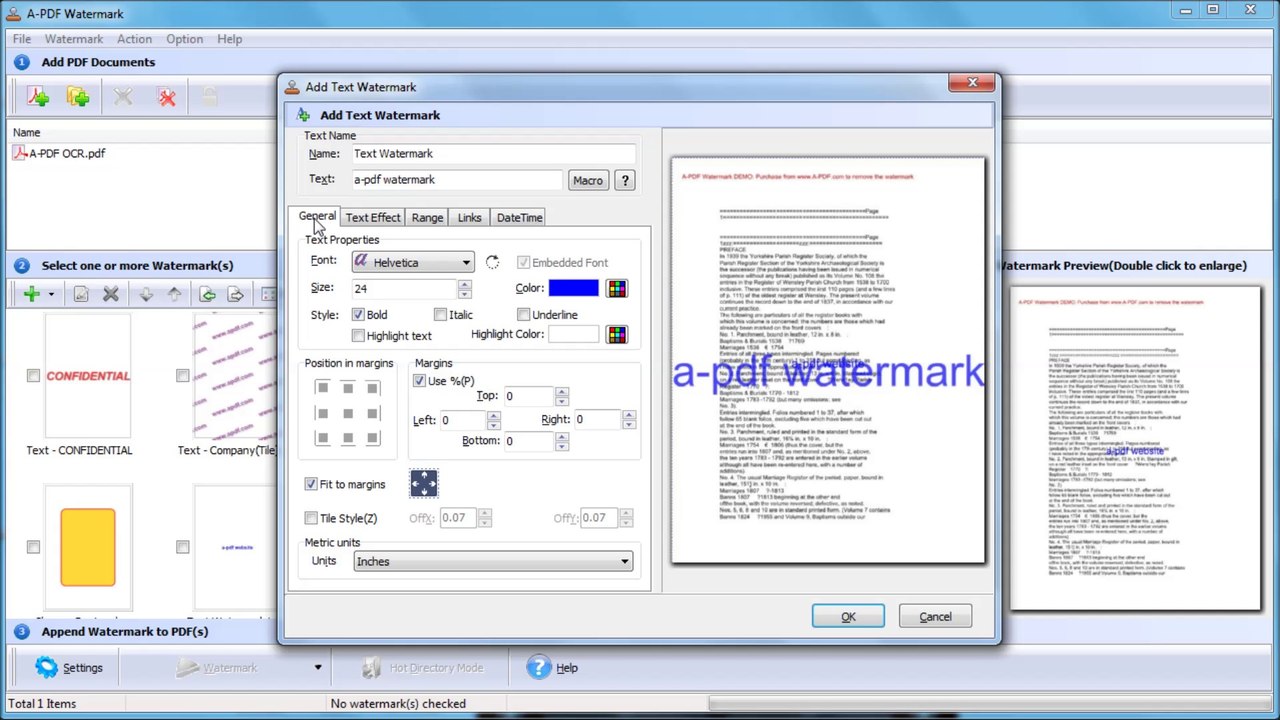1280x720 pixels.
Task: Increase the Right margin spinner value
Action: pos(628,416)
